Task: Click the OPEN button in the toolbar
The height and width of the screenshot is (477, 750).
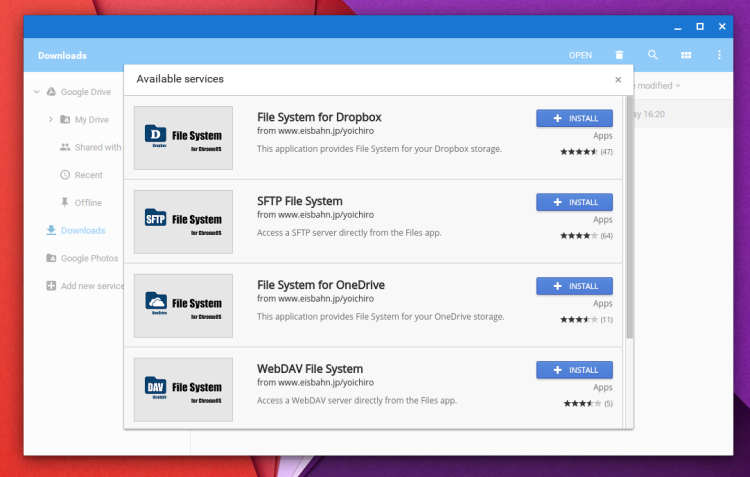Action: (x=580, y=55)
